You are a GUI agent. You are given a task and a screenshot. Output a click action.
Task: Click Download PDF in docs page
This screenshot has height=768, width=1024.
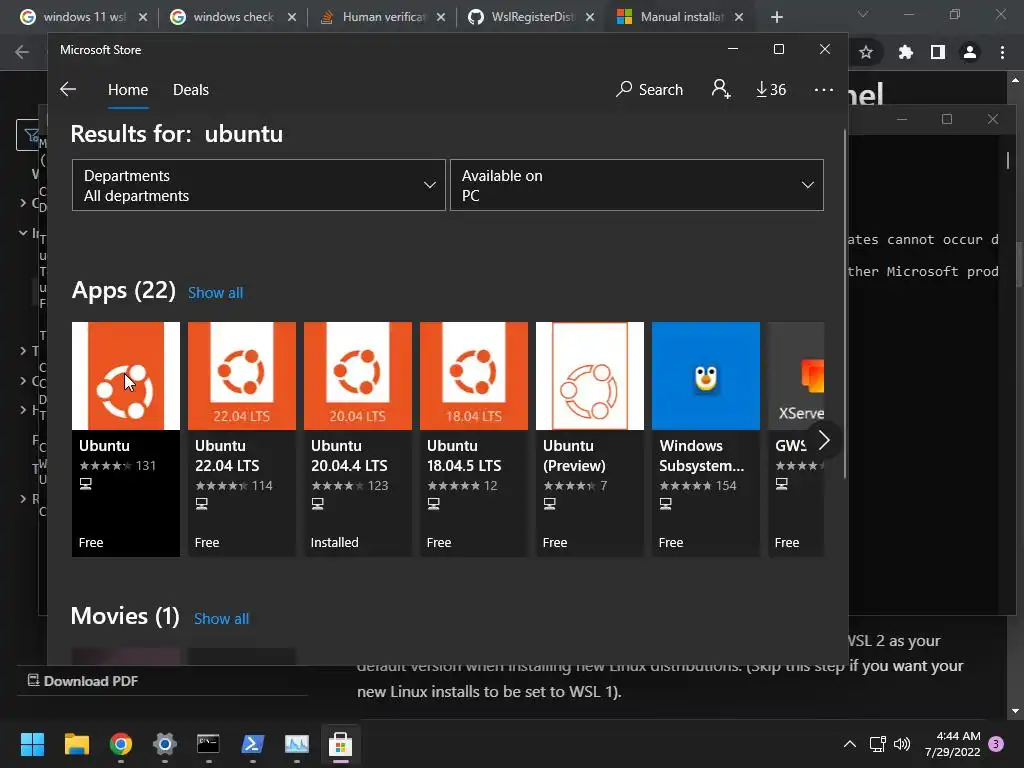point(83,680)
